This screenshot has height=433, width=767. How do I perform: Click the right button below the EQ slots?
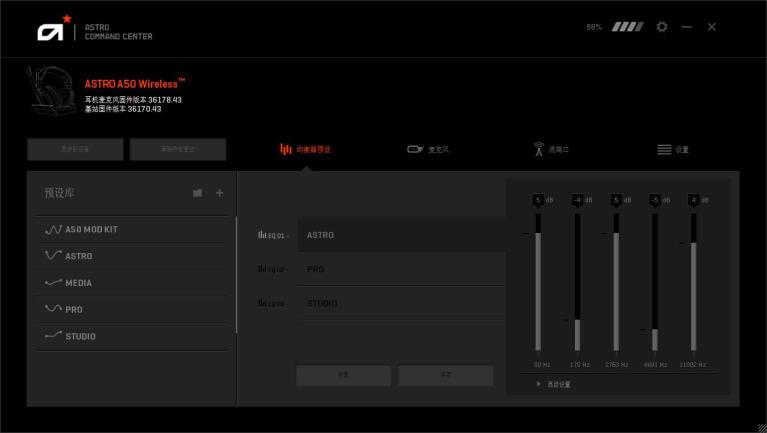(x=446, y=375)
